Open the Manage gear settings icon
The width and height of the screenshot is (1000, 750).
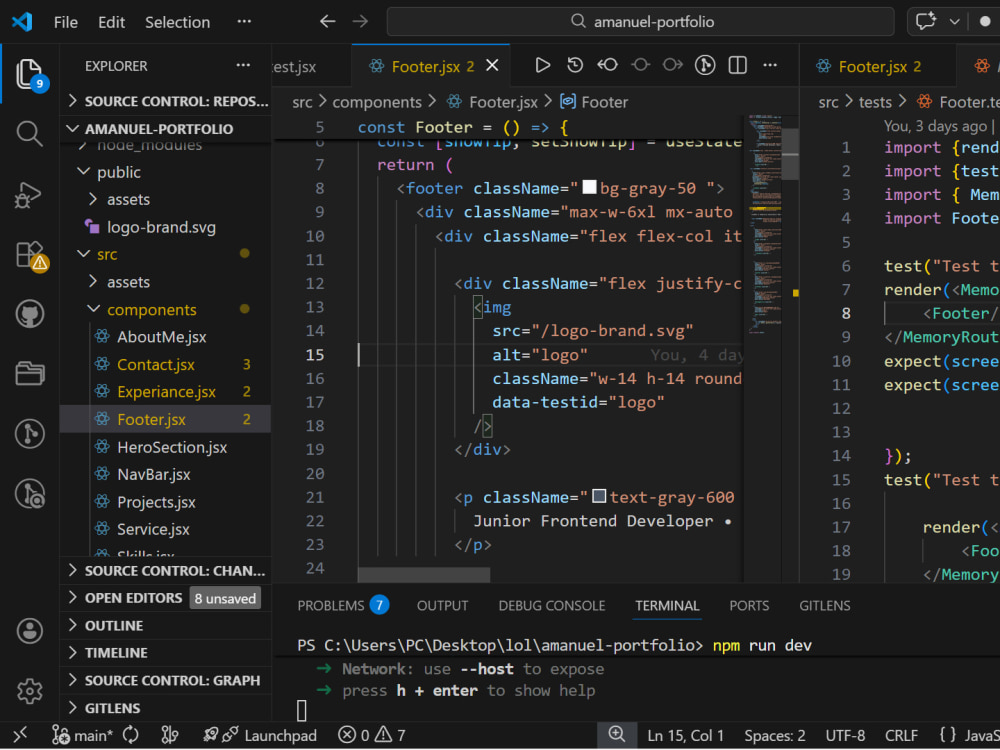click(x=29, y=691)
